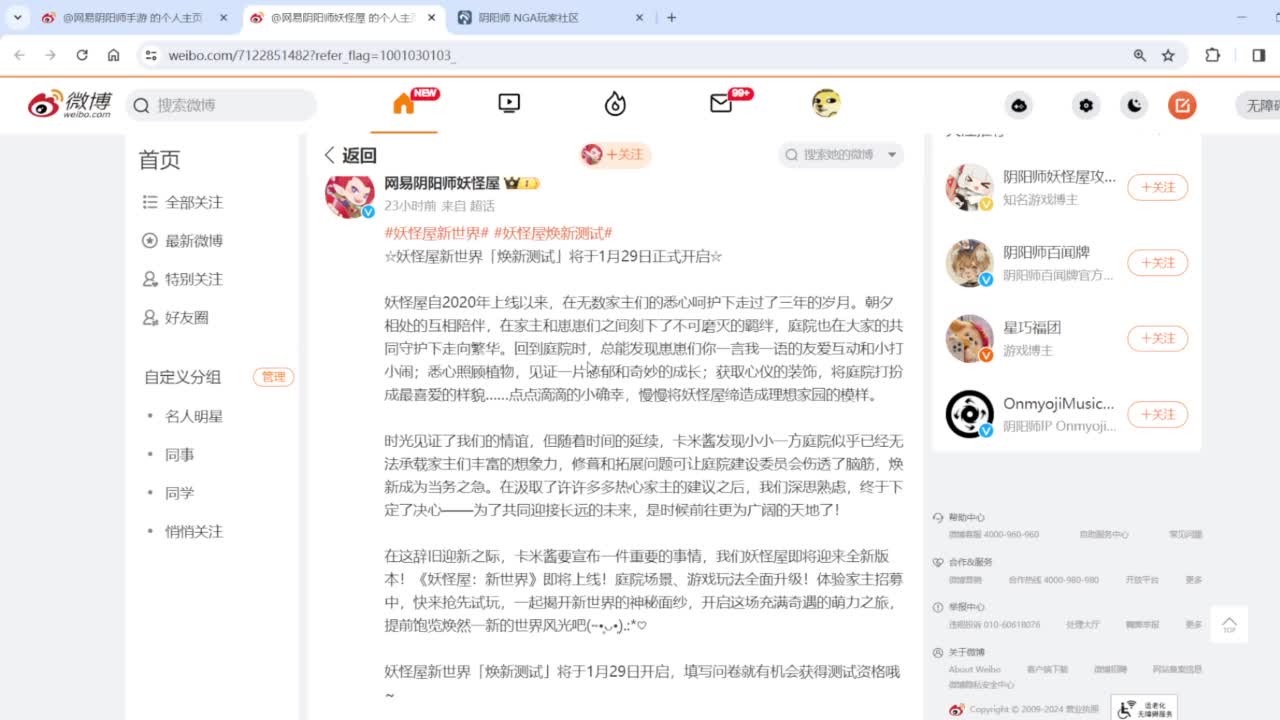Open the video channel icon
This screenshot has width=1280, height=720.
coord(509,104)
